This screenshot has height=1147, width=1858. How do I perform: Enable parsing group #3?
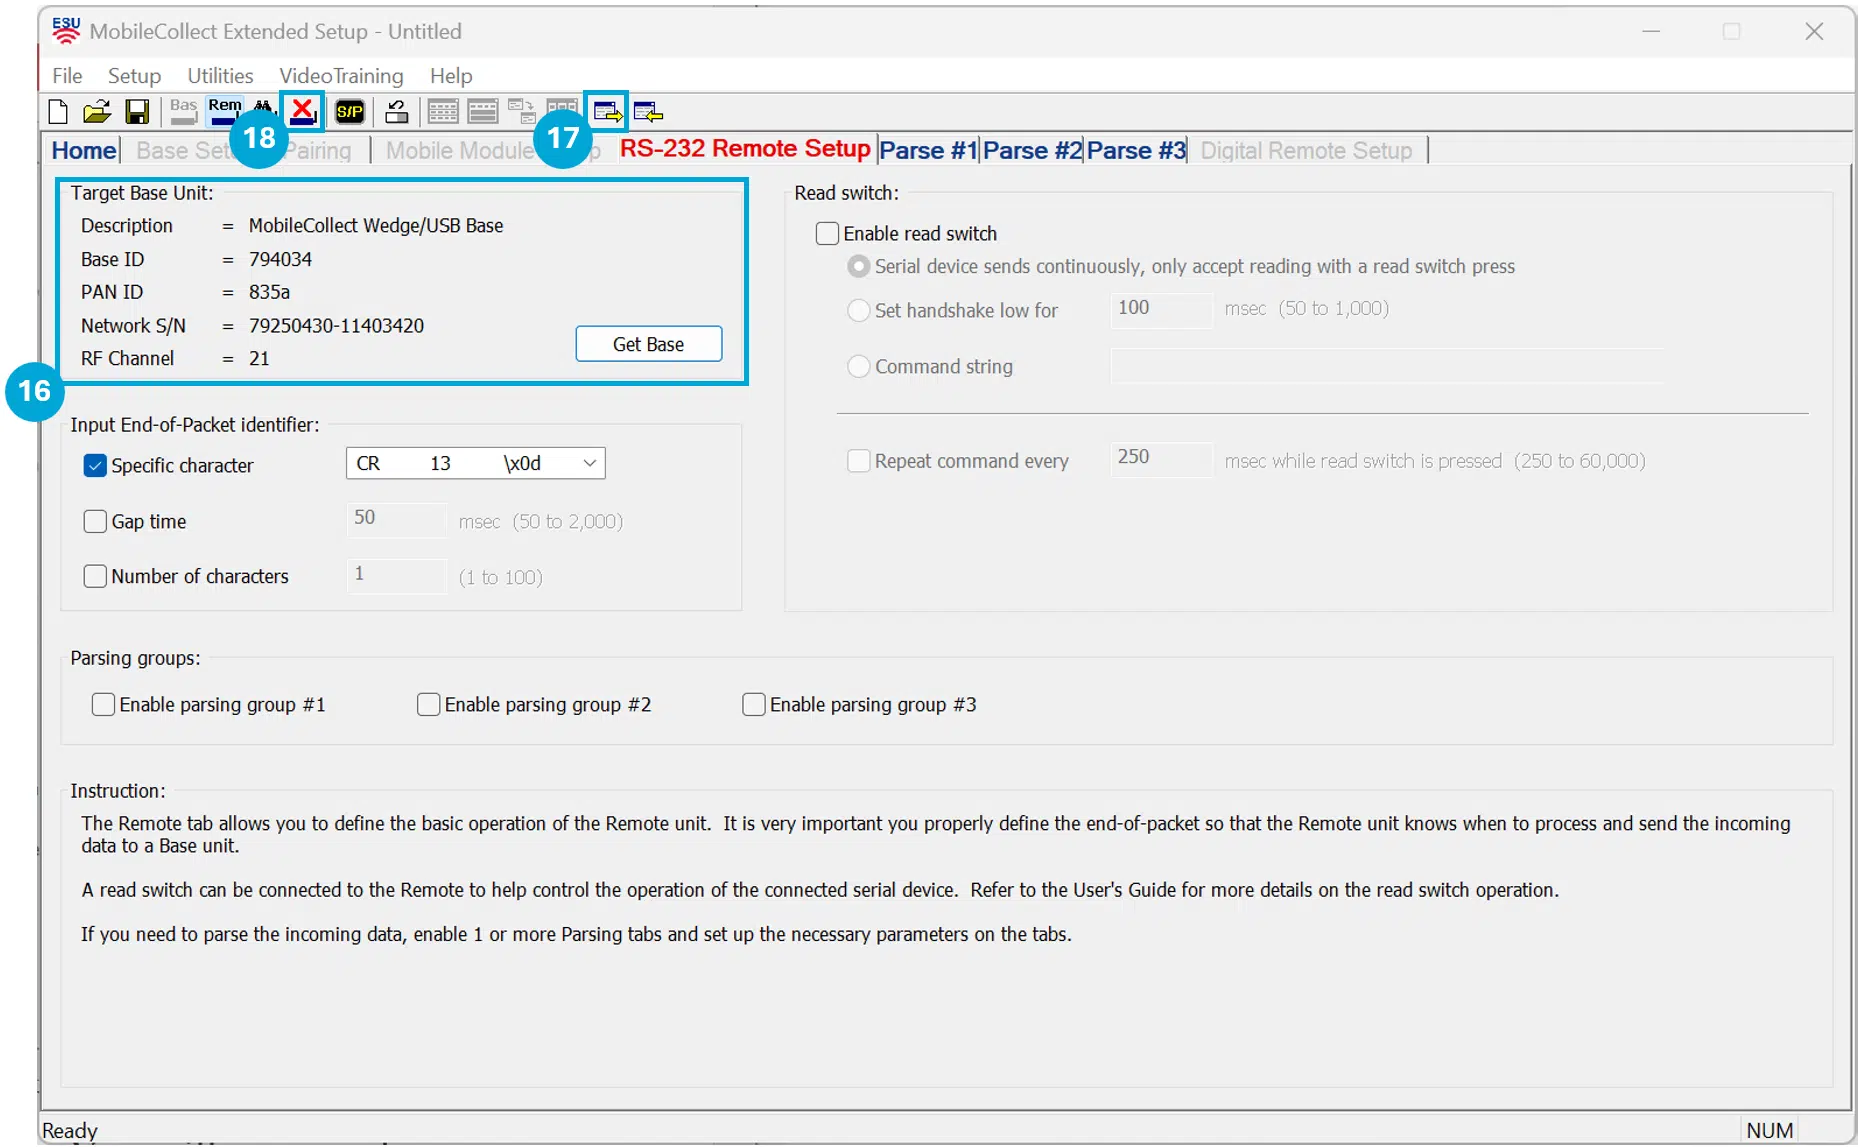click(754, 705)
